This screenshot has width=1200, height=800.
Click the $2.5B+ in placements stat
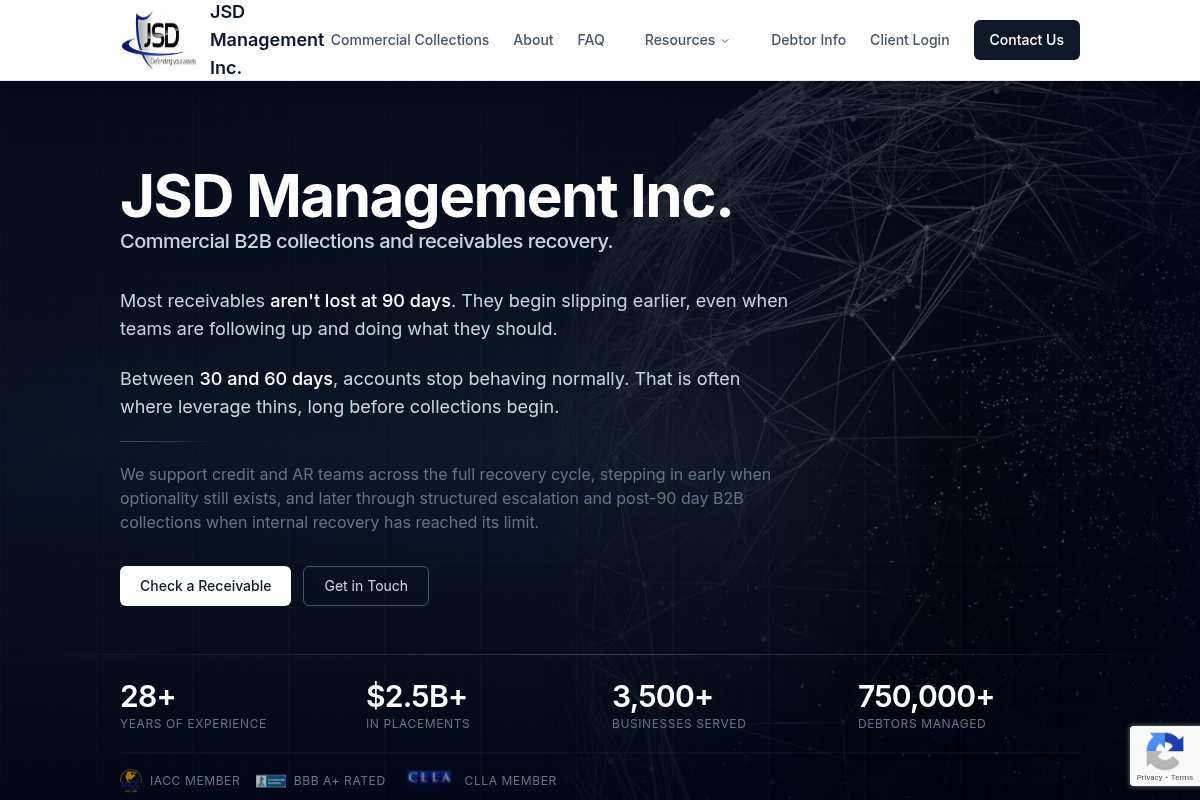(x=417, y=706)
